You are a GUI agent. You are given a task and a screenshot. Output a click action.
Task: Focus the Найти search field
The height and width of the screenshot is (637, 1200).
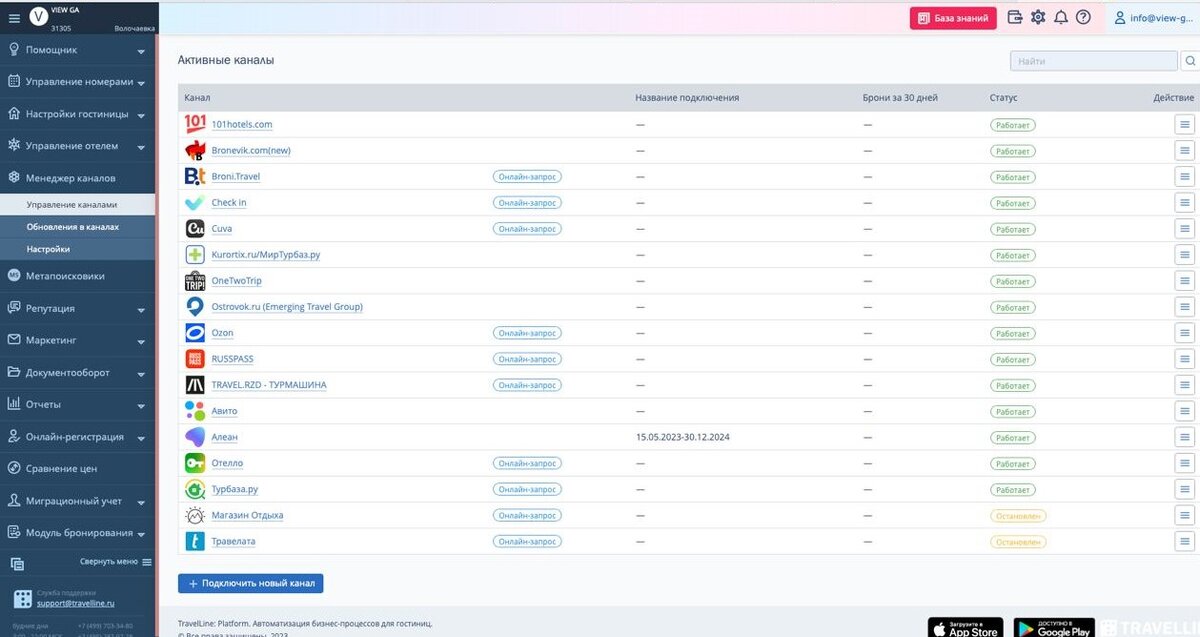1093,61
